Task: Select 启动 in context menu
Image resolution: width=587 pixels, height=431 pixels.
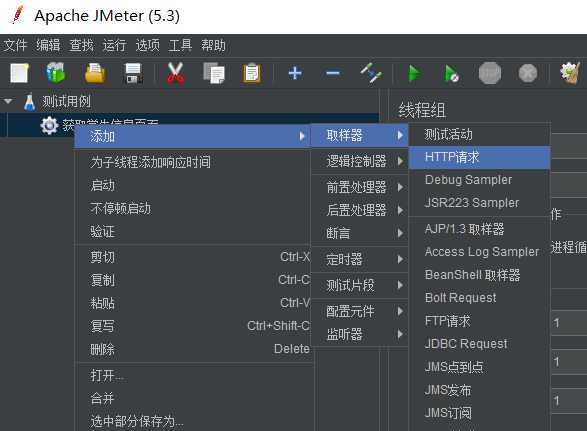Action: point(192,185)
